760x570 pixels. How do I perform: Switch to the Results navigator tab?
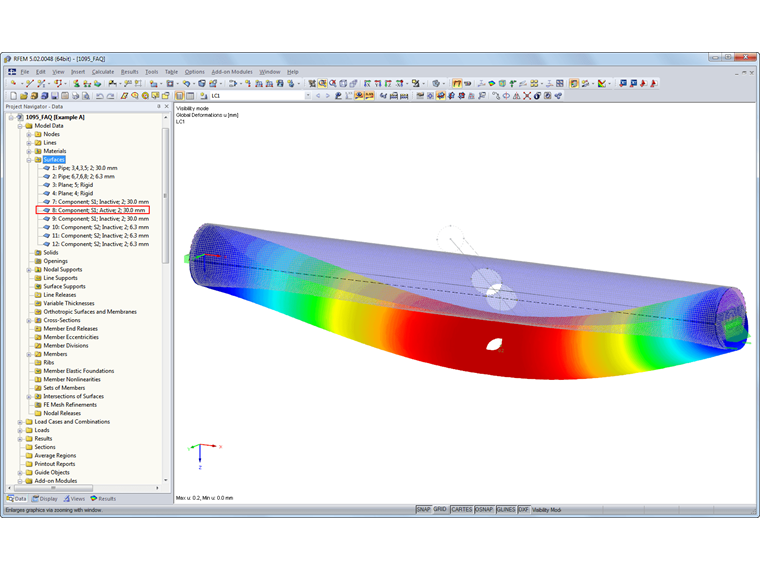103,499
